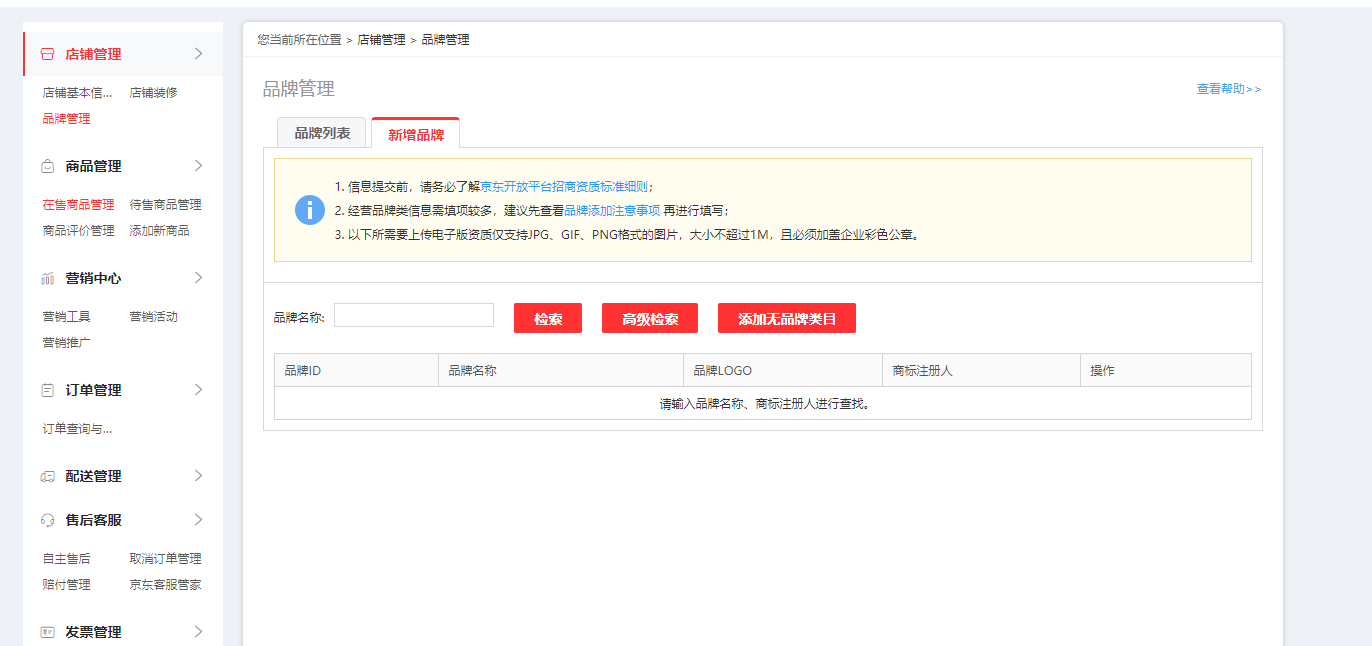
Task: Click the 高级检索 advanced search button
Action: tap(649, 319)
